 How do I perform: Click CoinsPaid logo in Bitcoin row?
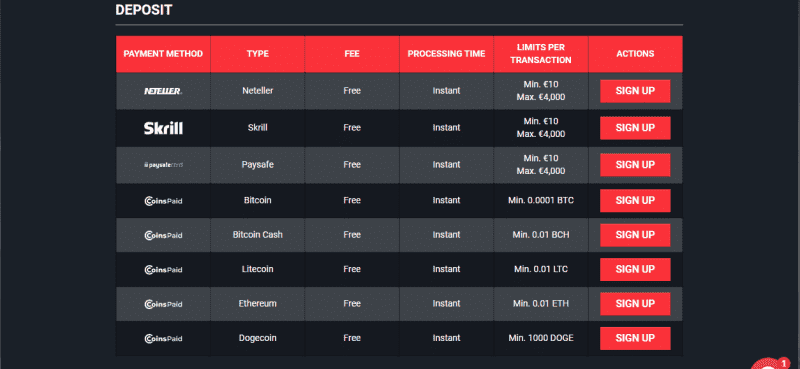click(x=163, y=201)
